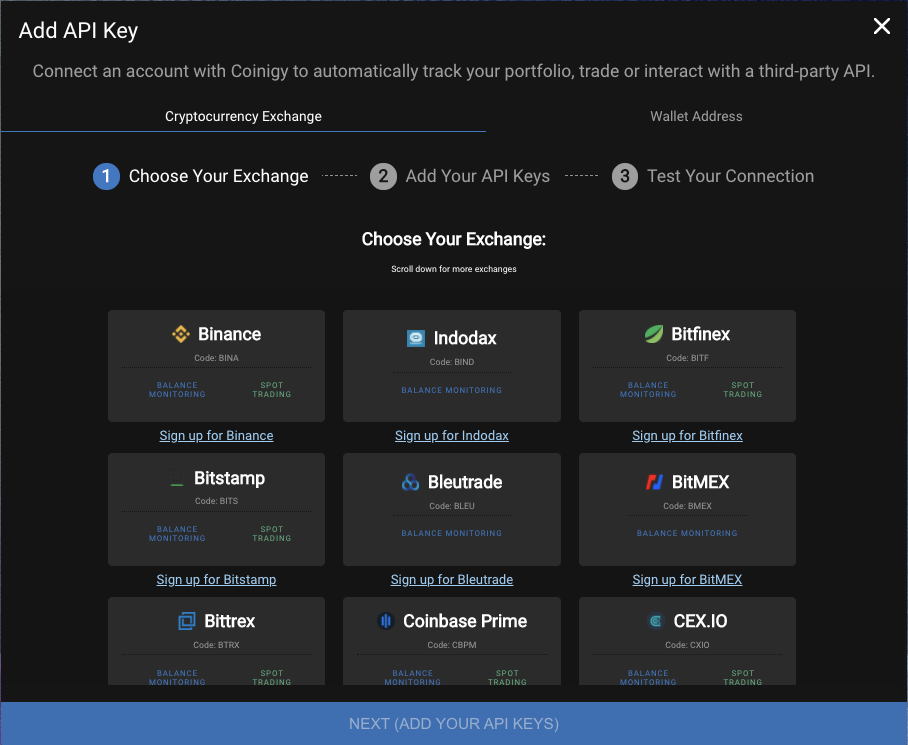Screen dimensions: 908x745
Task: Click the Bleutrade logo icon
Action: pyautogui.click(x=411, y=482)
